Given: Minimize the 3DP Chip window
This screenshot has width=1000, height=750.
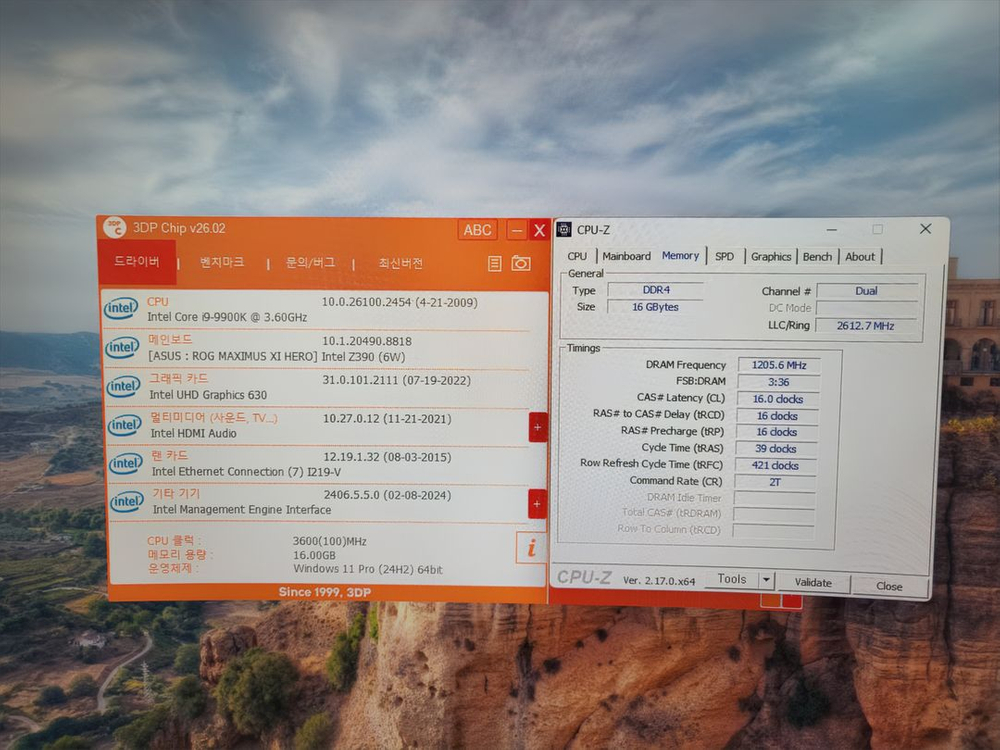Looking at the screenshot, I should [517, 230].
